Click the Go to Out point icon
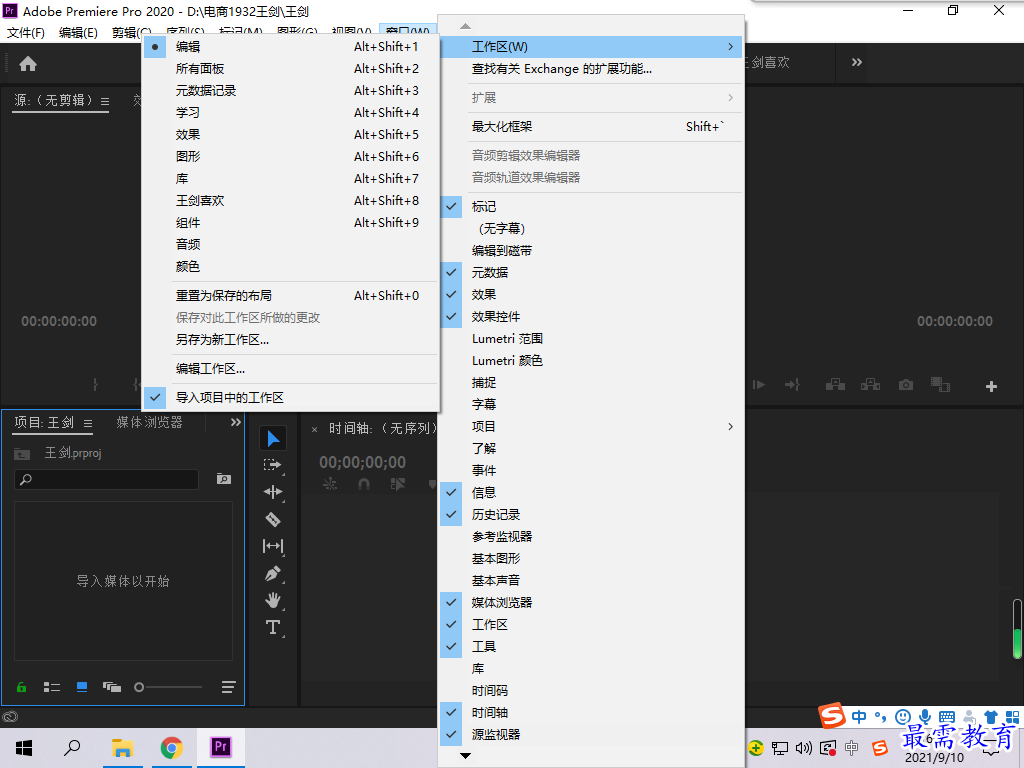 click(792, 385)
